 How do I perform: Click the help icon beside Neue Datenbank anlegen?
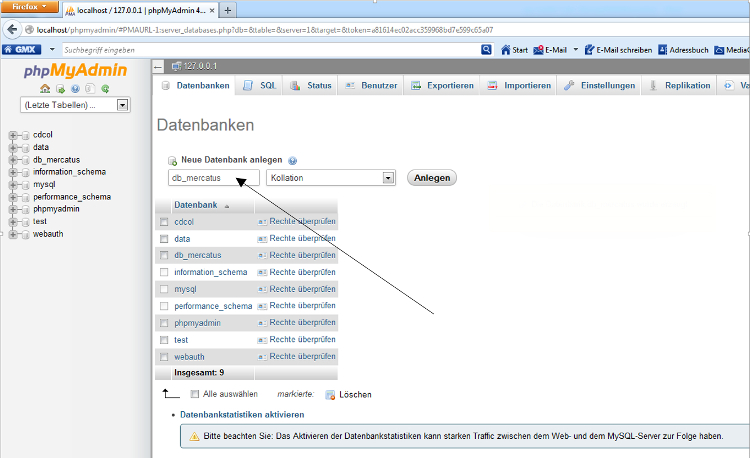pos(293,160)
